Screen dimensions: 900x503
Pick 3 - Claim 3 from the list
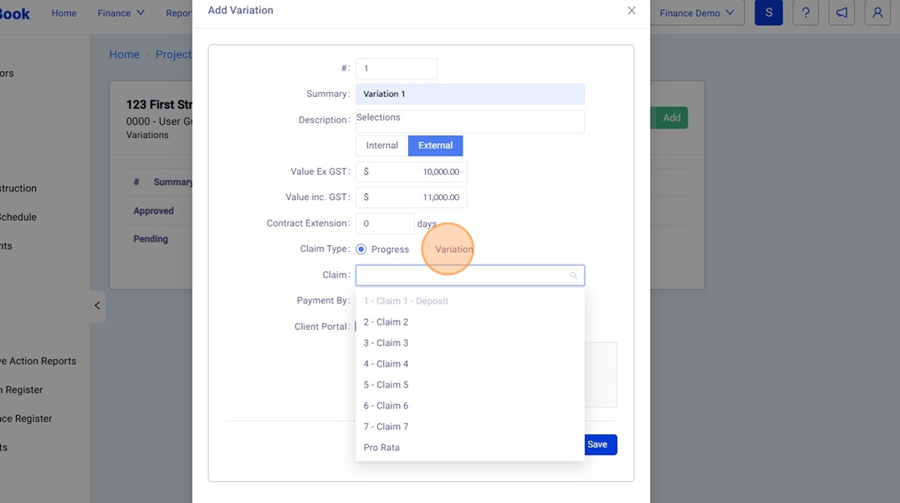[x=386, y=343]
